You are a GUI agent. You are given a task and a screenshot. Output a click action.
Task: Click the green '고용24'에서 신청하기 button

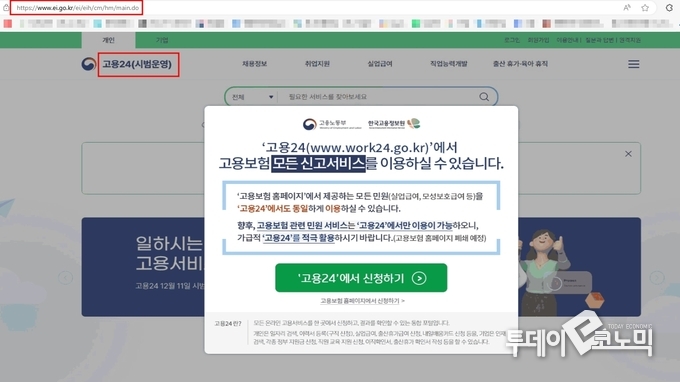coord(361,278)
